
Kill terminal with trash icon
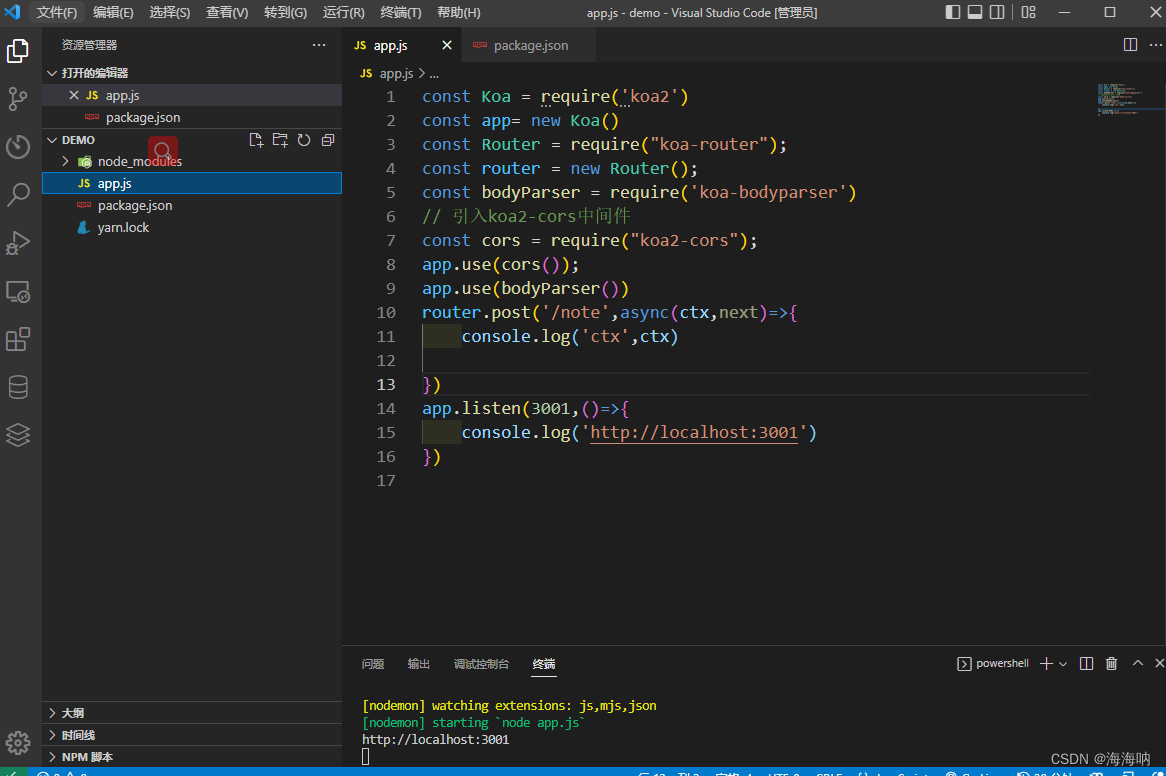[1112, 664]
